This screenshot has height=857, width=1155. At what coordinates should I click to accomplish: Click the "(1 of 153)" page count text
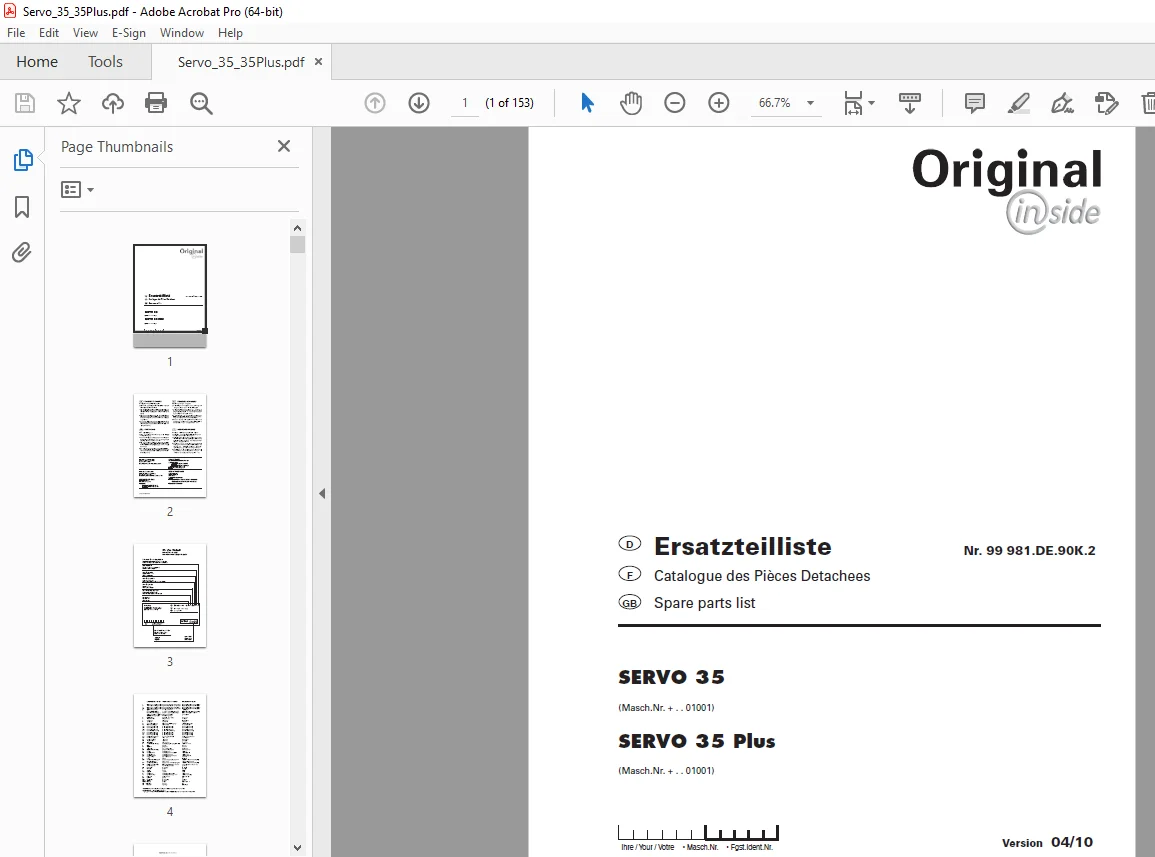point(509,103)
